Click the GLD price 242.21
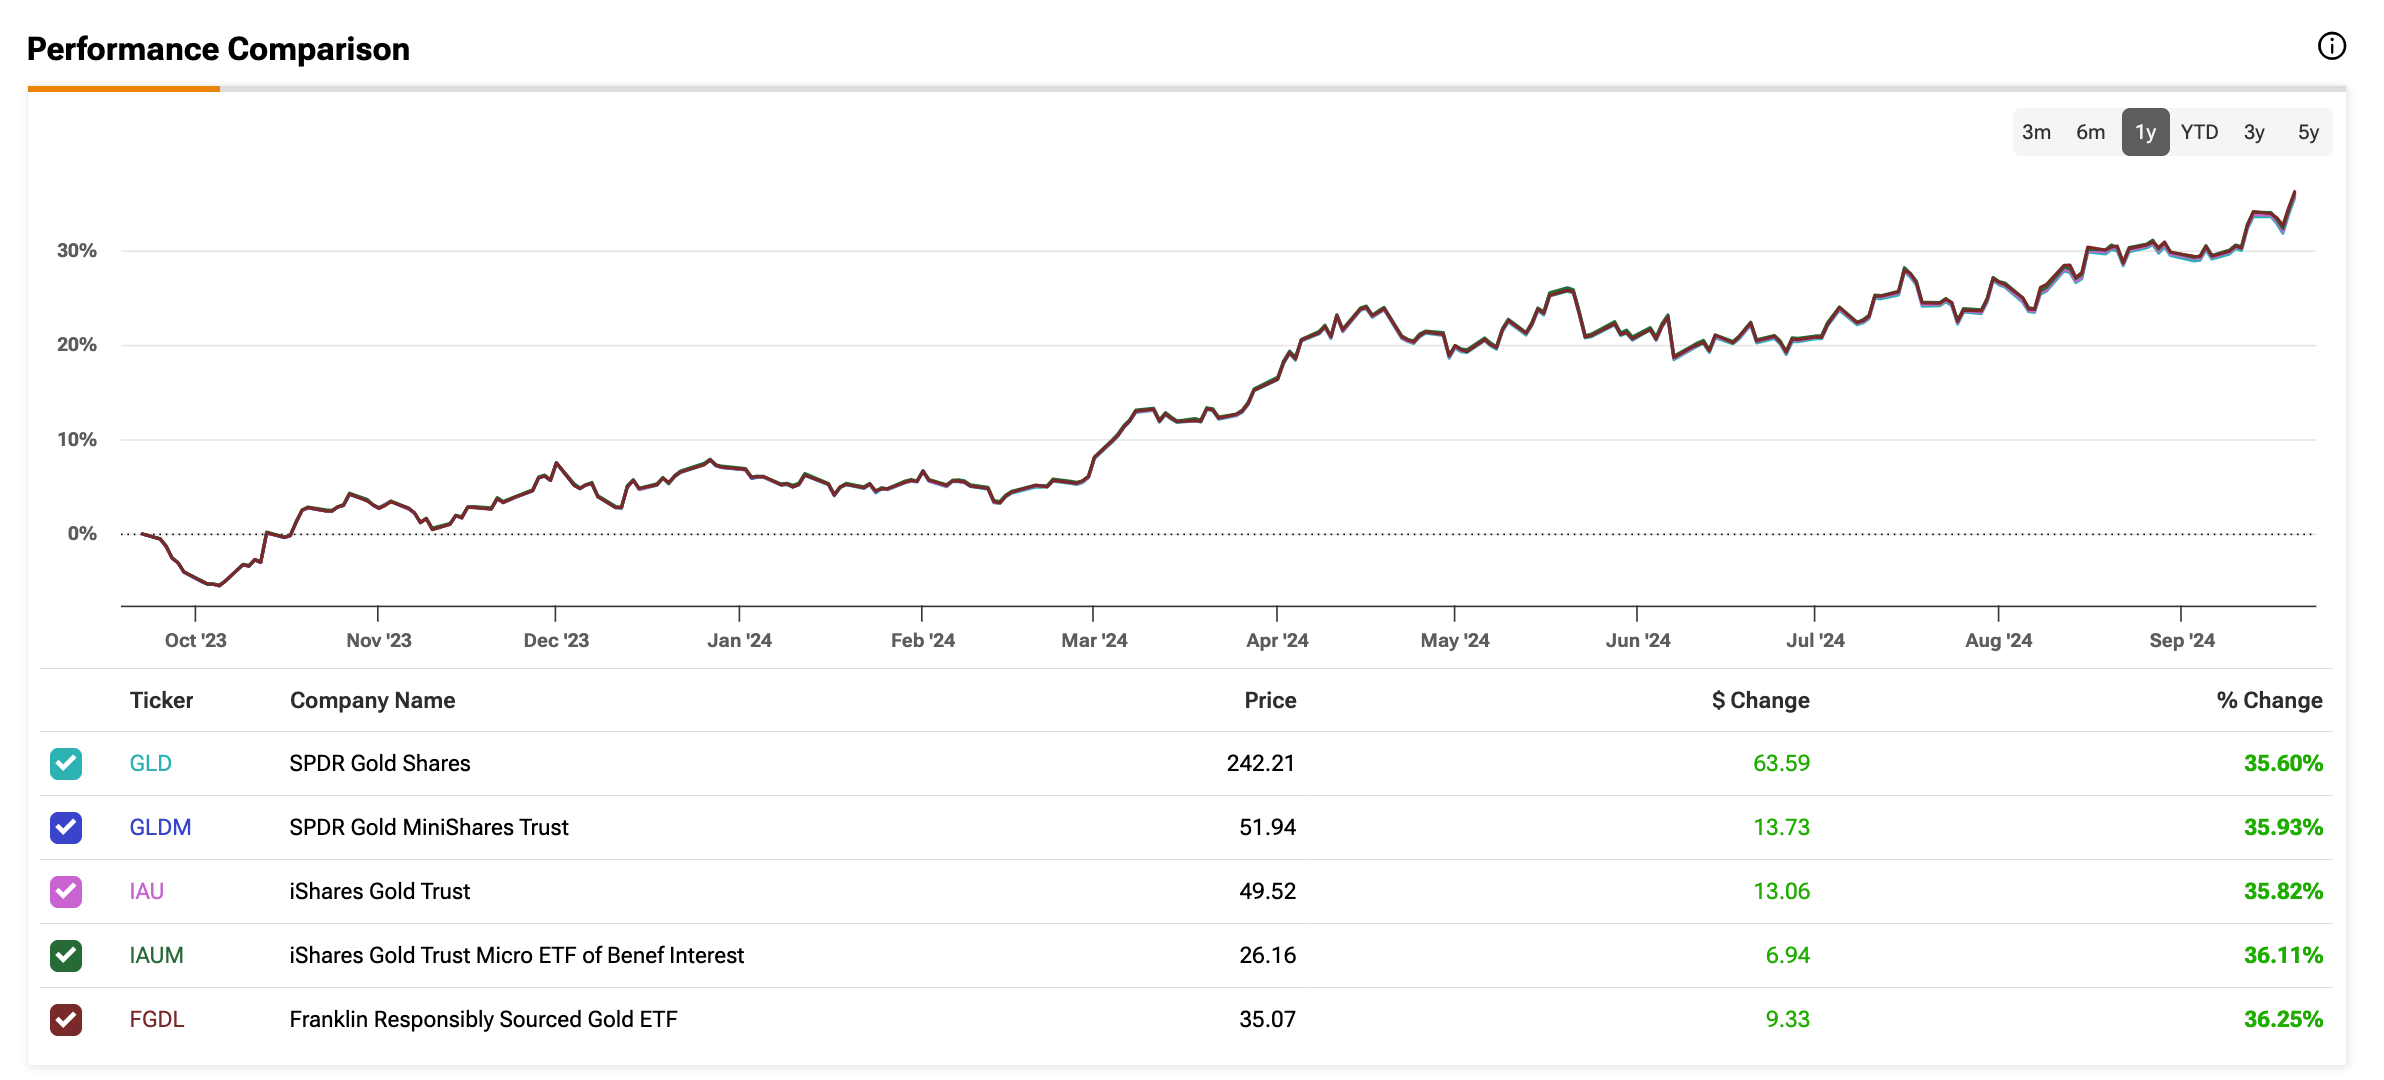The height and width of the screenshot is (1080, 2384). [1261, 763]
